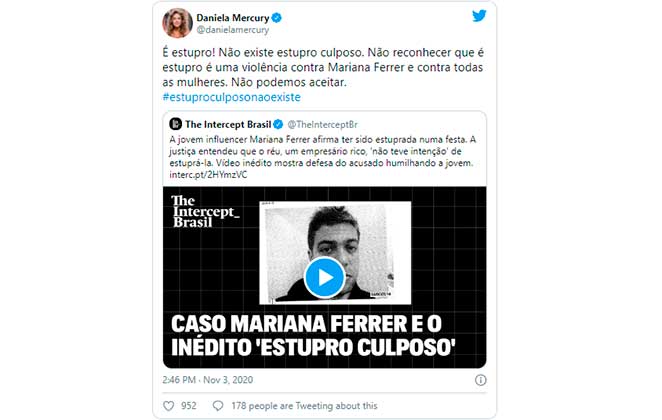Click the Daniela Mercury display name

pyautogui.click(x=233, y=18)
